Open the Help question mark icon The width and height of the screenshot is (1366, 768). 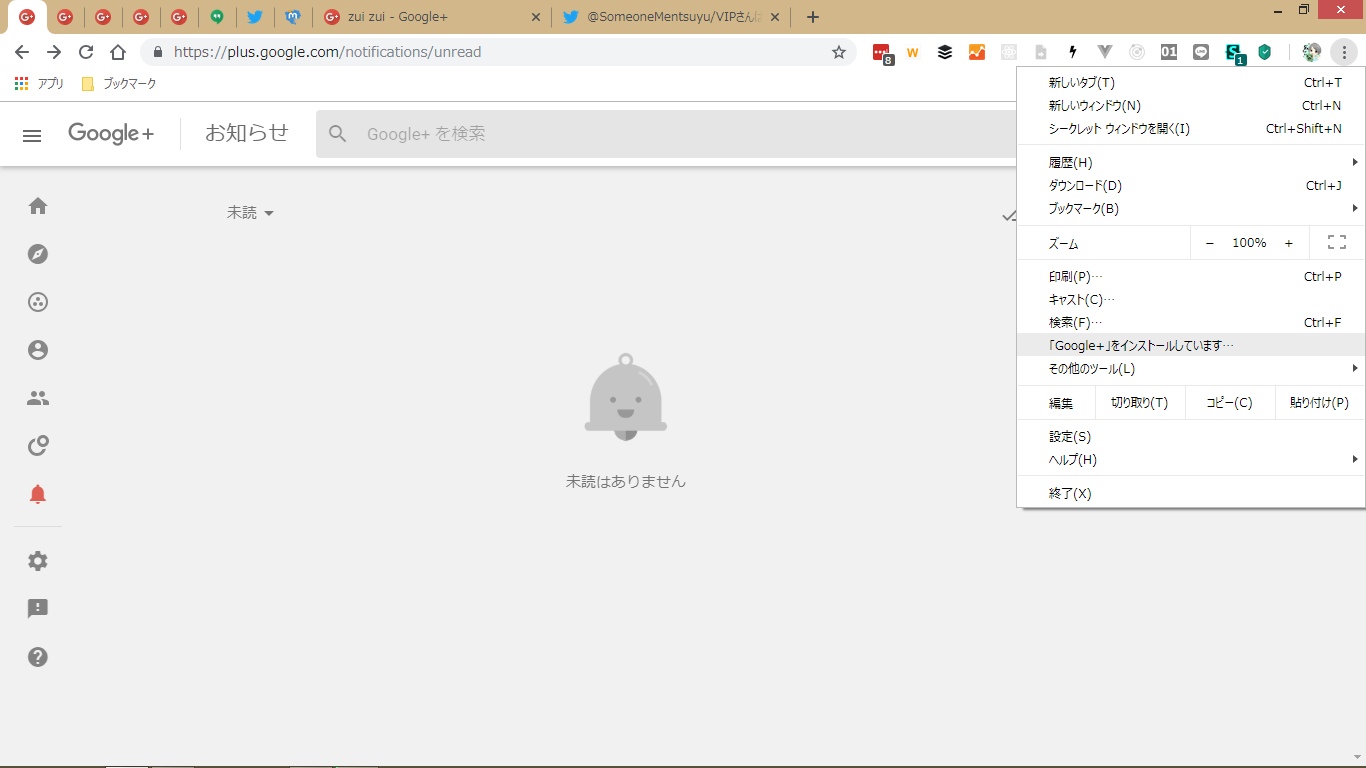tap(38, 657)
